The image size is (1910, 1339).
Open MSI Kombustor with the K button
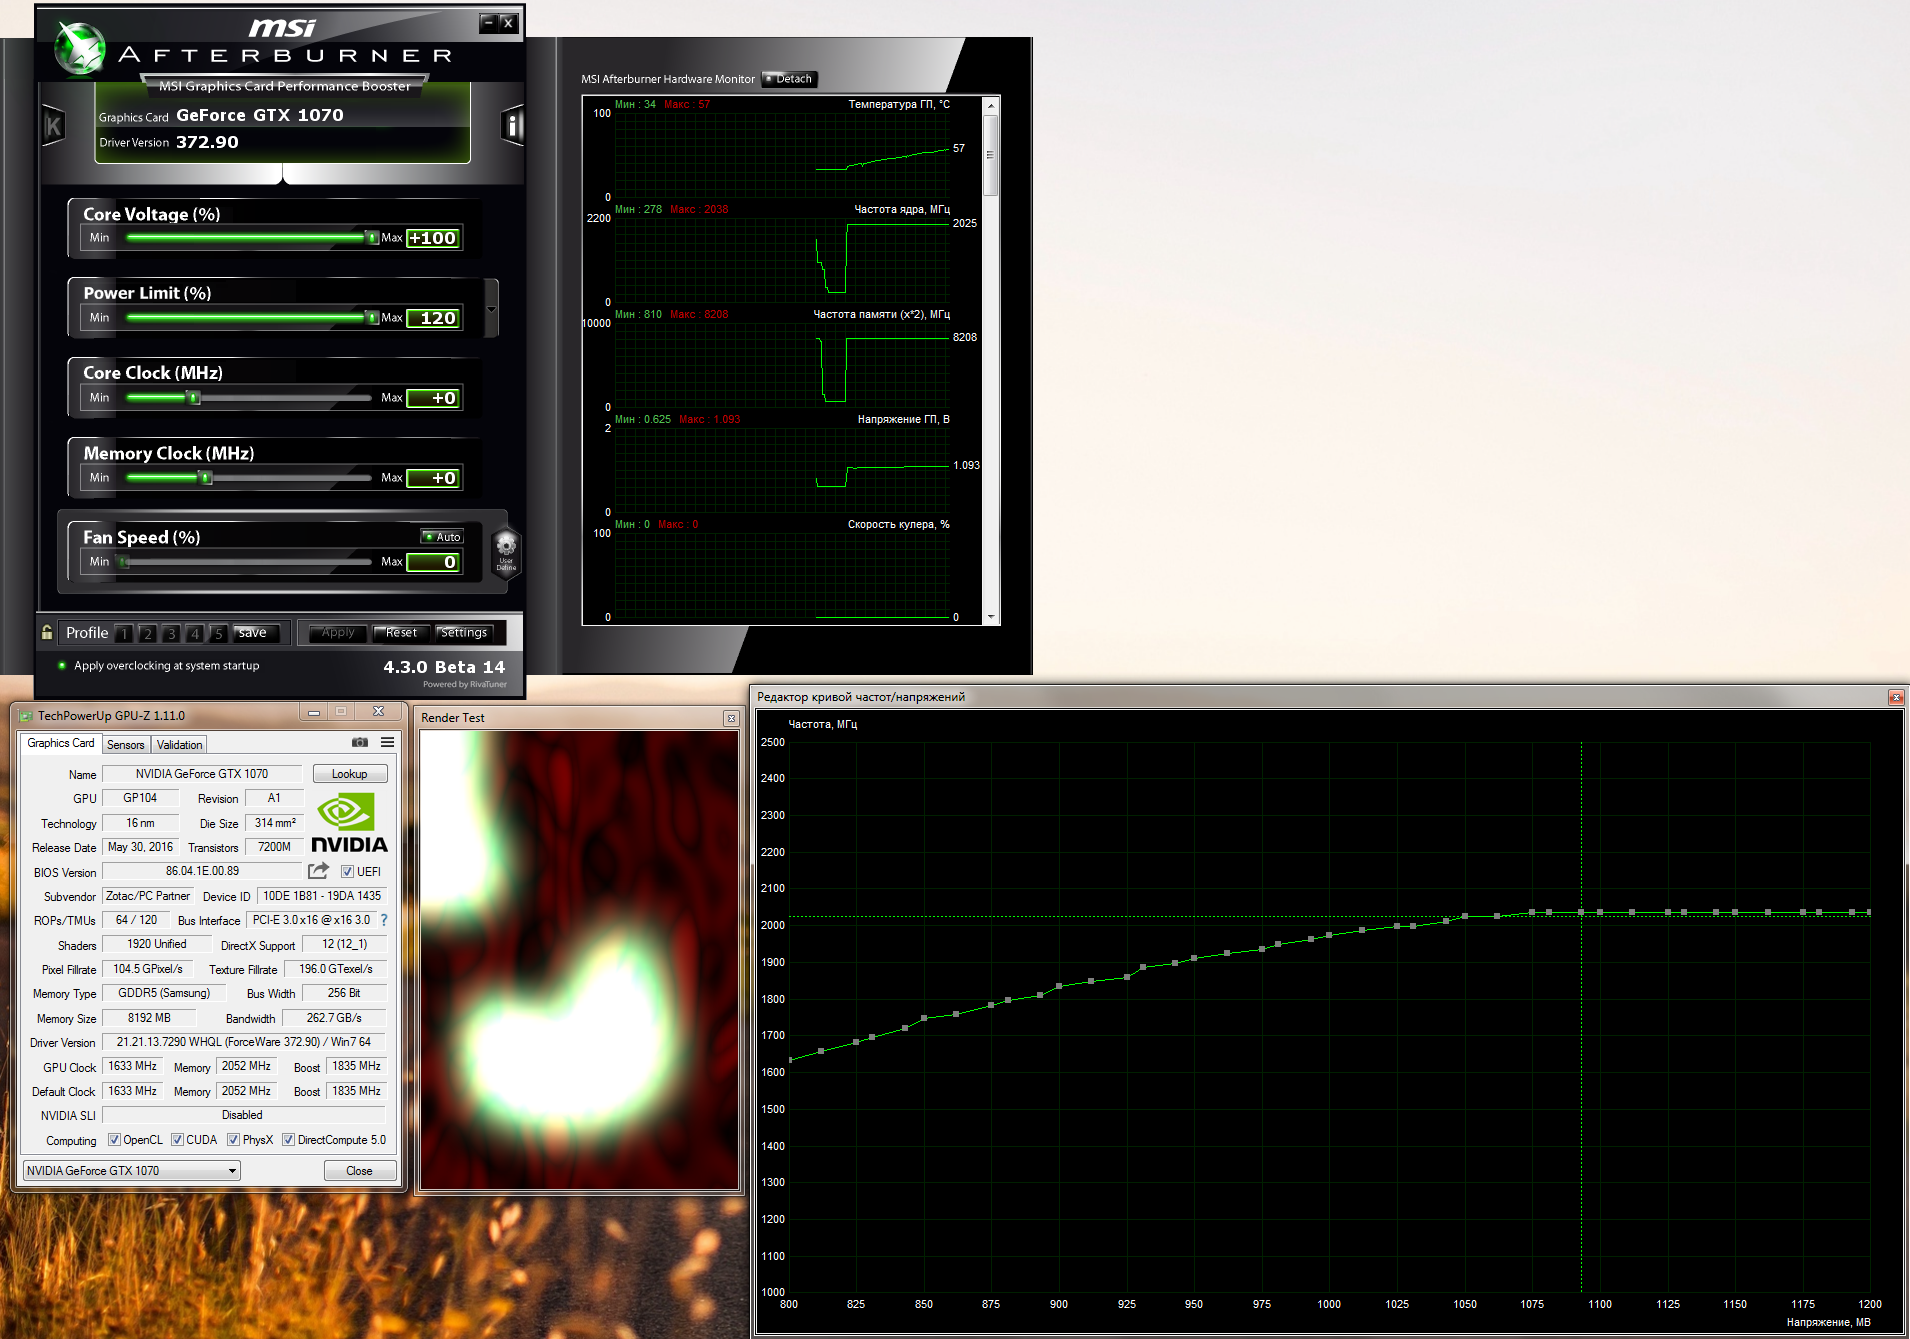(54, 126)
